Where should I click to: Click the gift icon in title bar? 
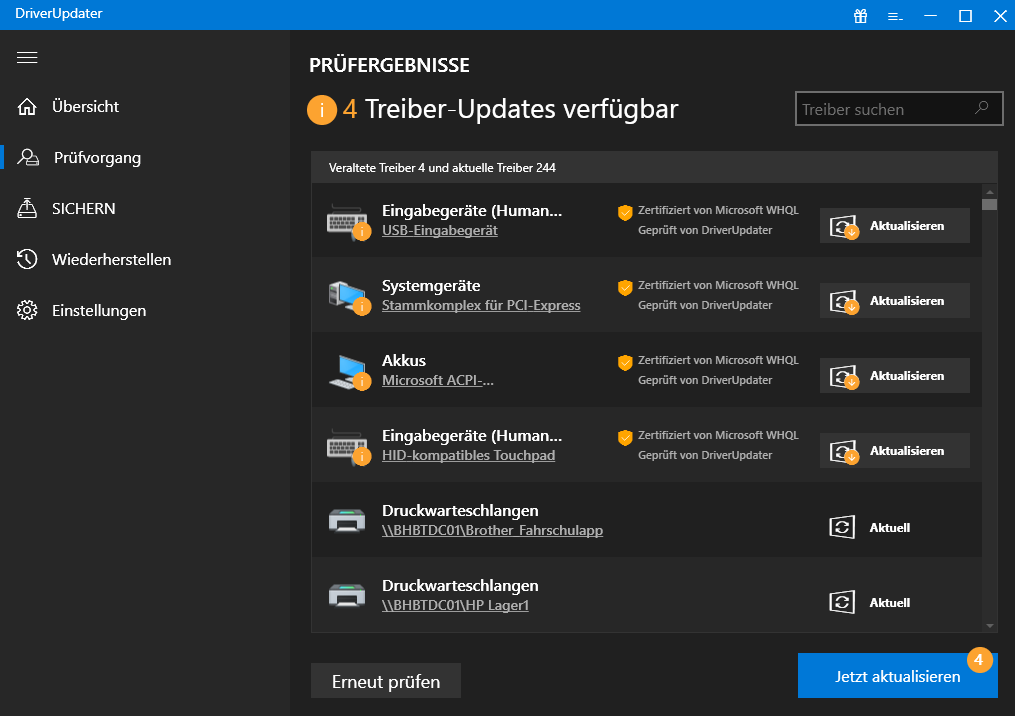pyautogui.click(x=860, y=16)
